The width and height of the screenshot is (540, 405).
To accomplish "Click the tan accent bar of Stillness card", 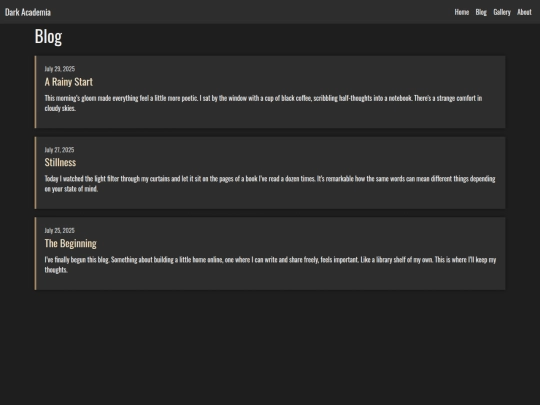I will [35, 173].
